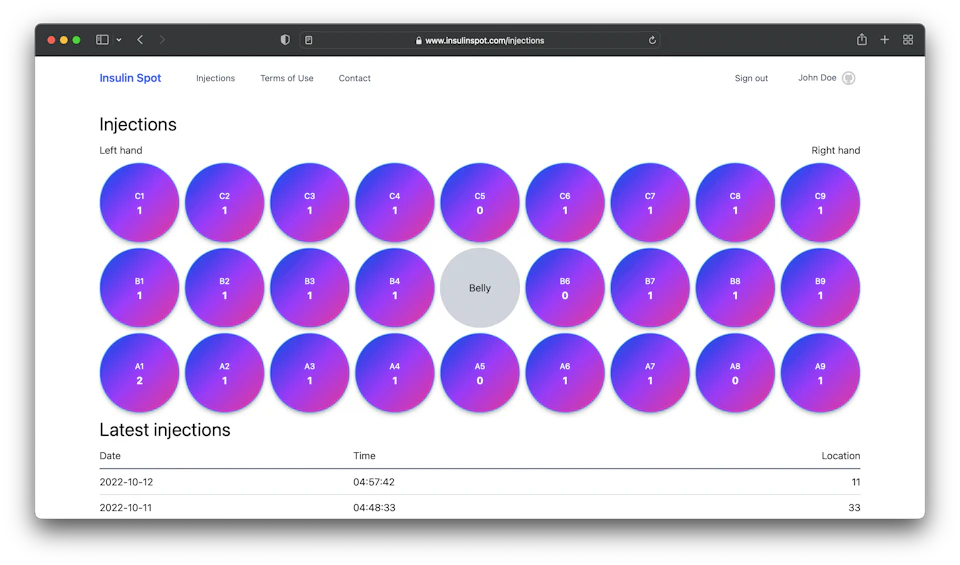Navigate to the Injections menu item
This screenshot has width=960, height=565.
(215, 78)
